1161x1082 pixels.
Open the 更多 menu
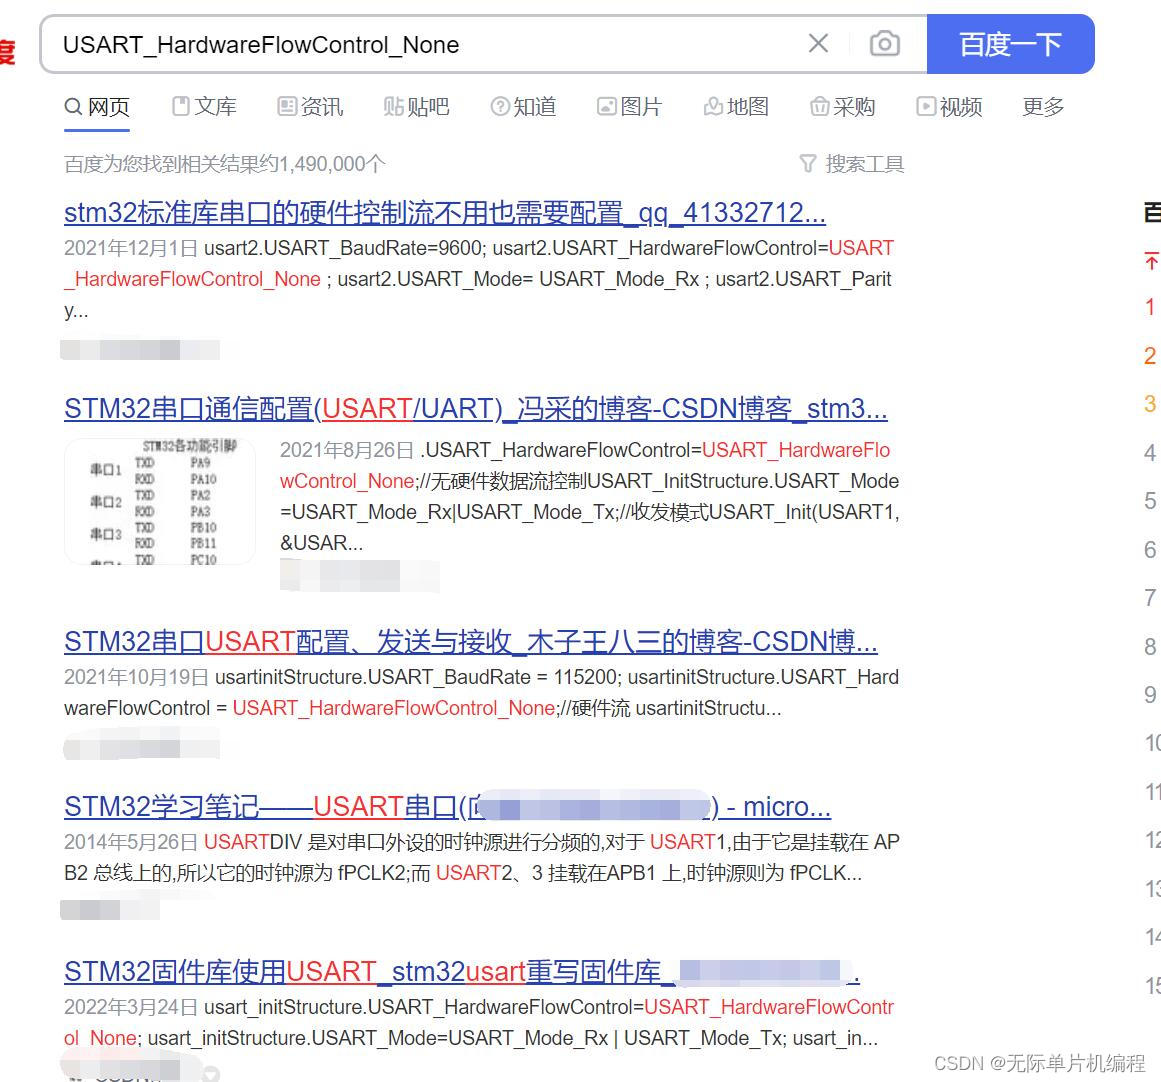click(x=1043, y=107)
